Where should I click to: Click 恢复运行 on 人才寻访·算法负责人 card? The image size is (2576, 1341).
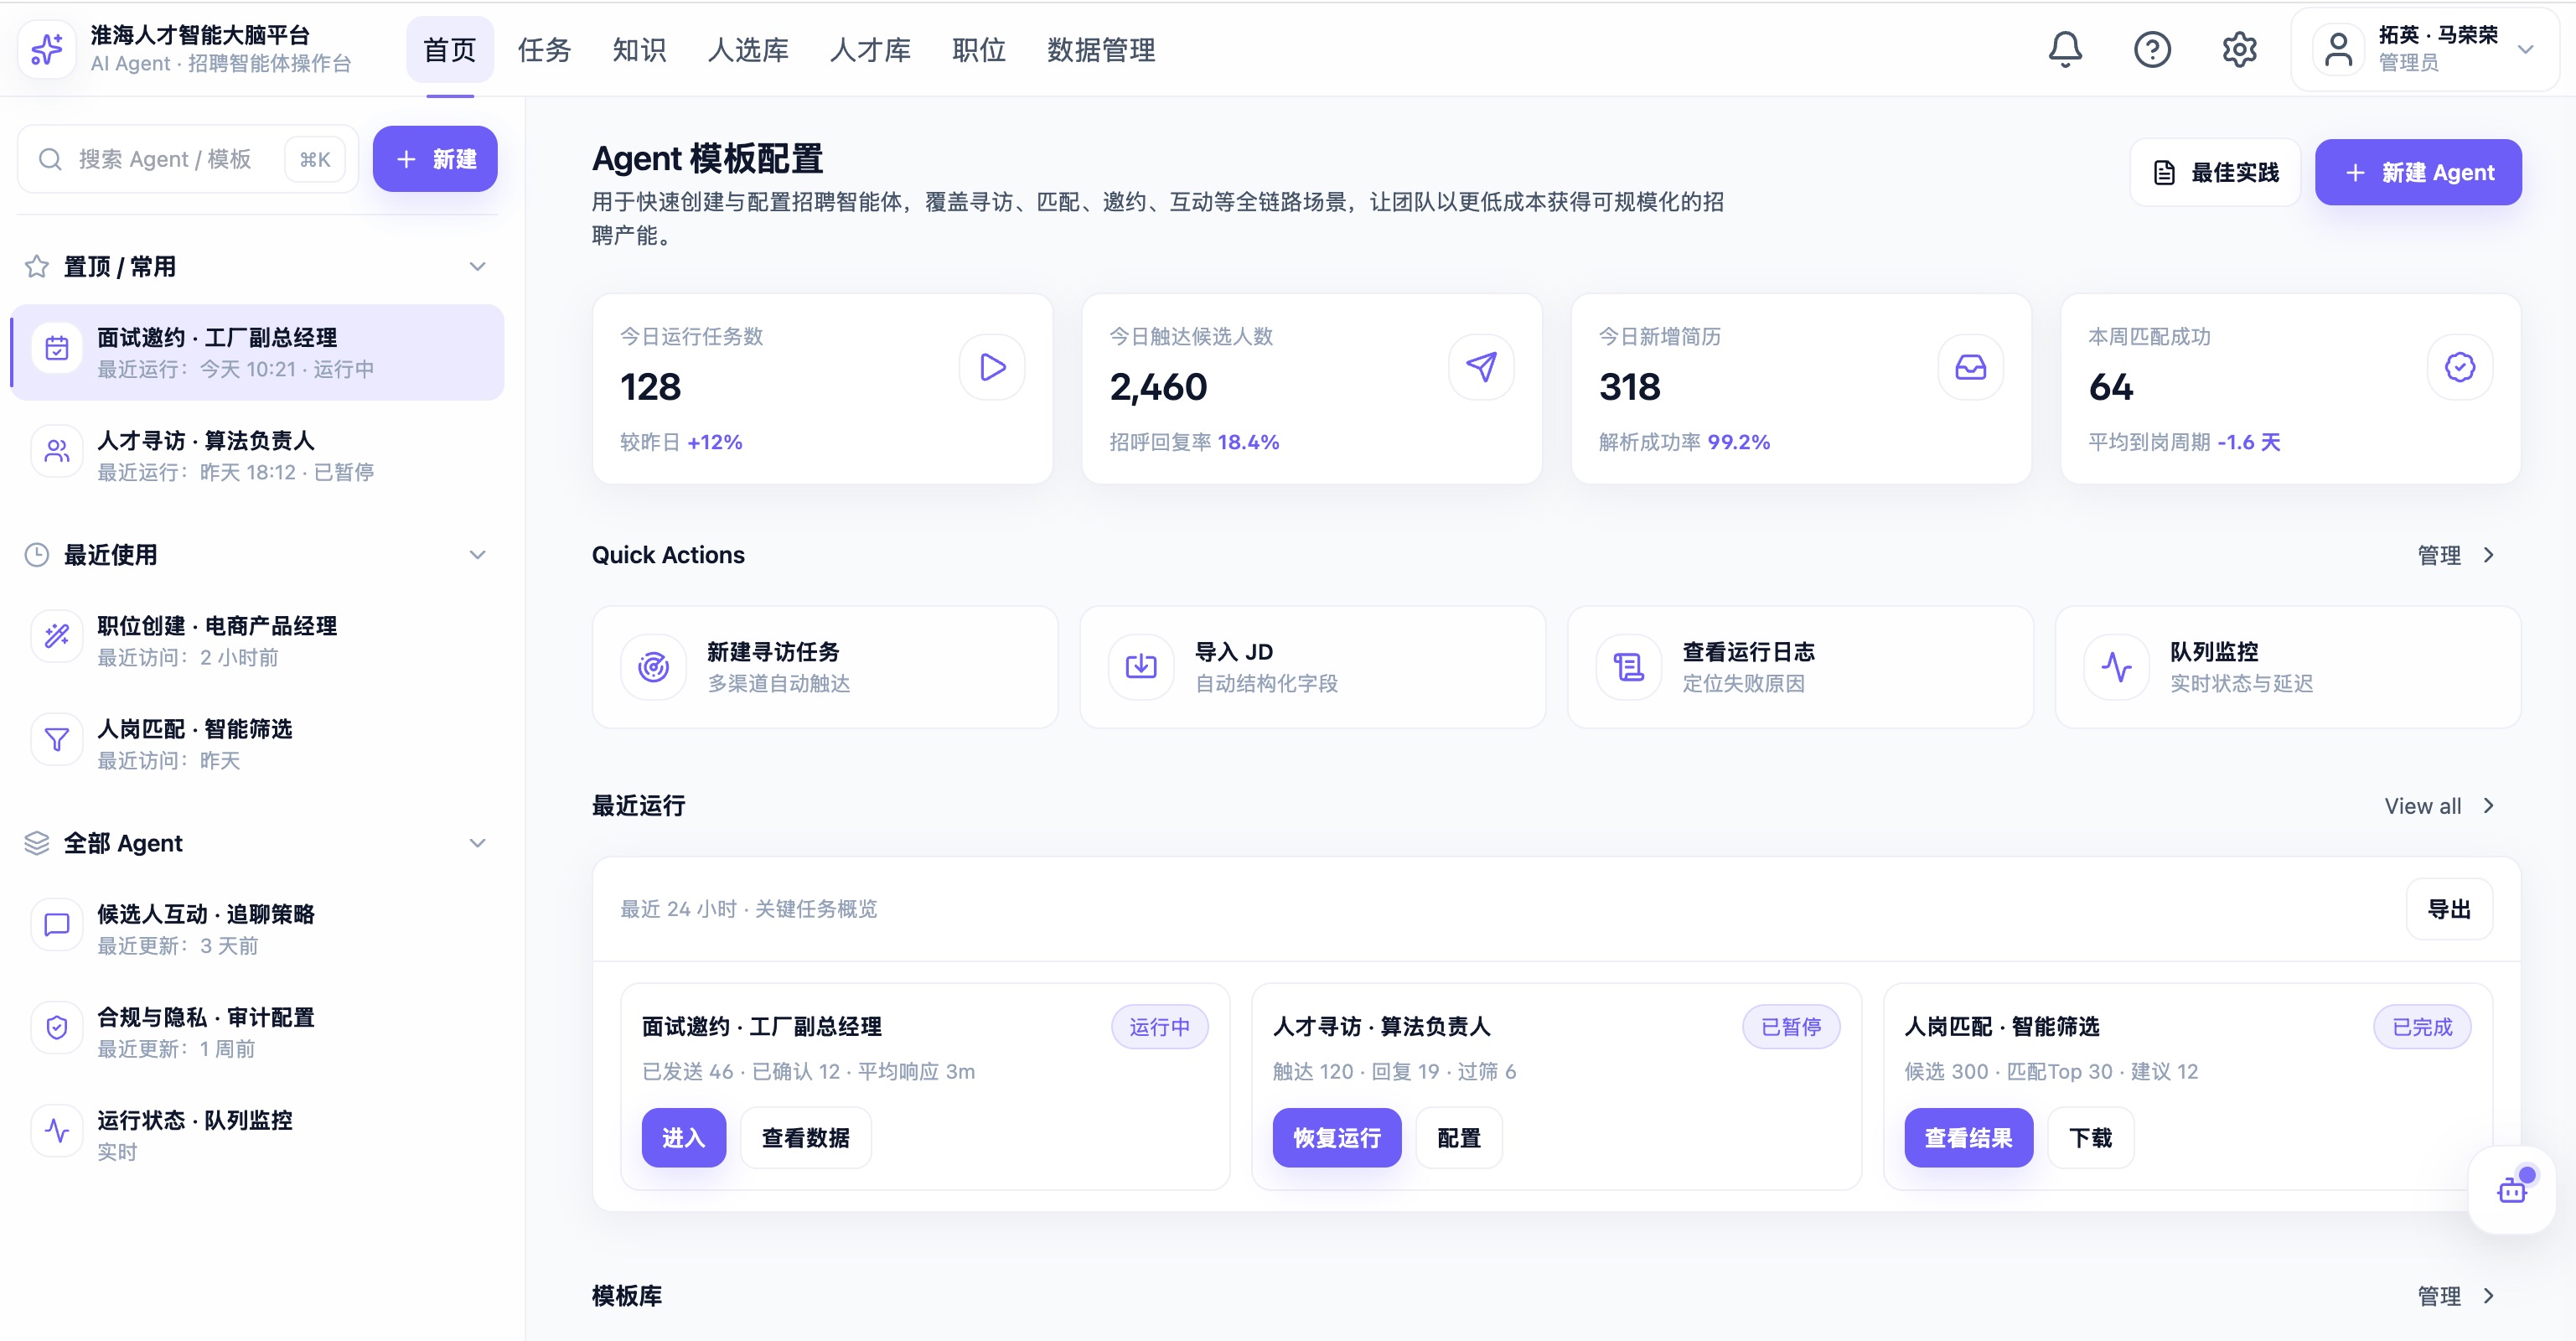click(x=1337, y=1138)
